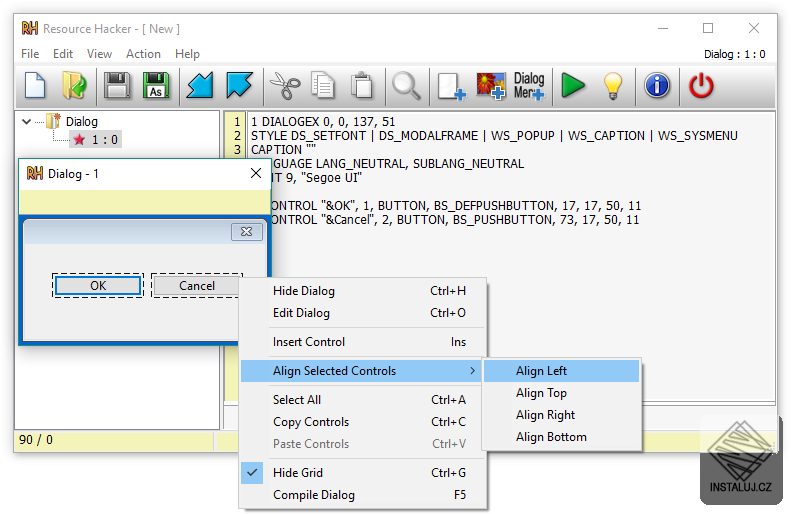
Task: Select Align Right in submenu
Action: (561, 415)
